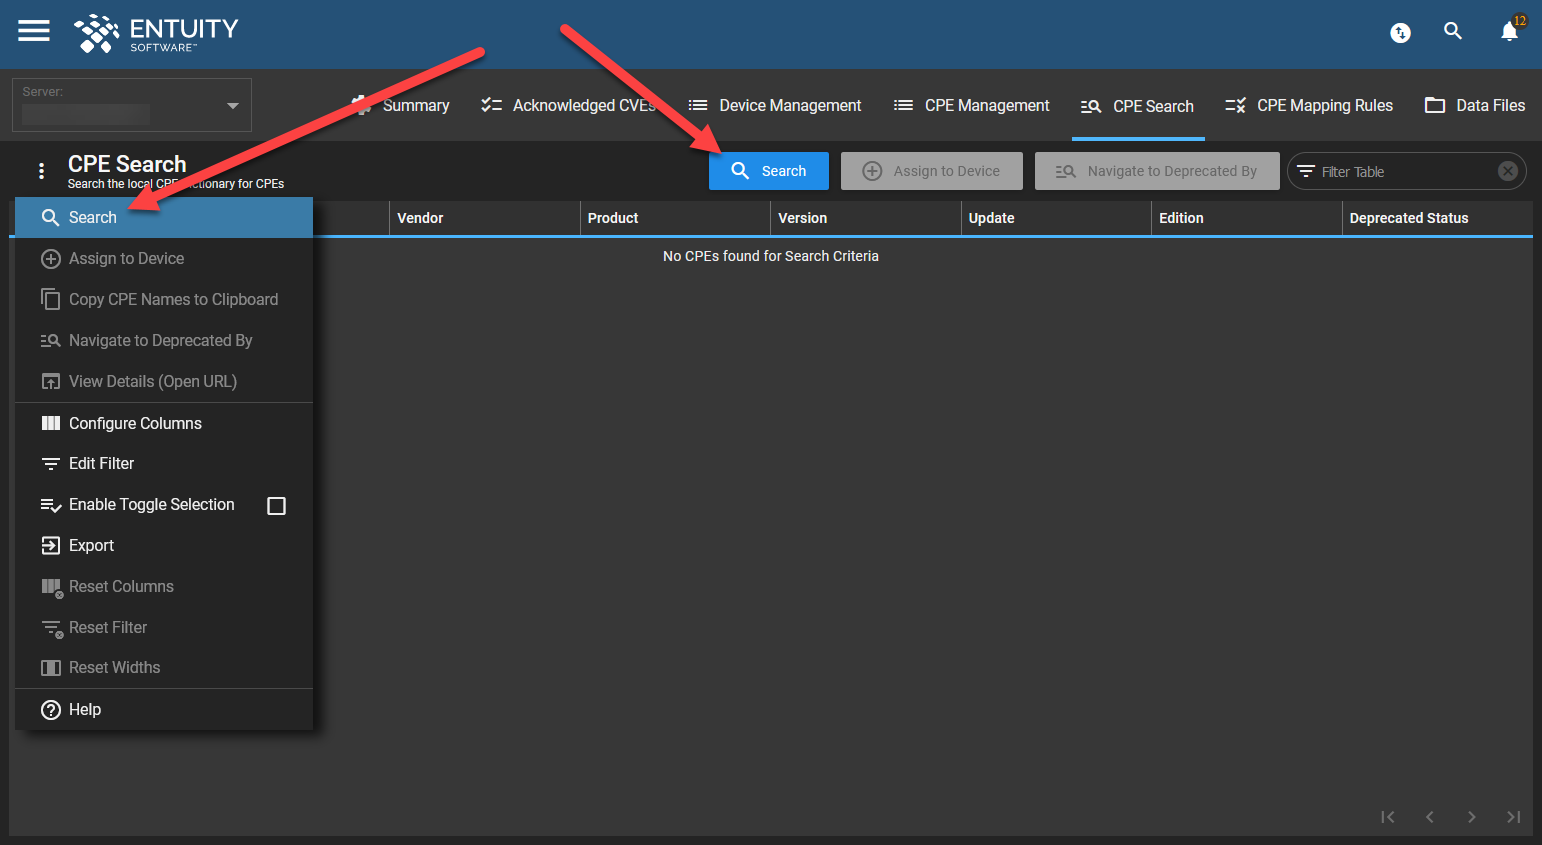Clear the Filter Table field with X
Viewport: 1542px width, 845px height.
(x=1508, y=171)
